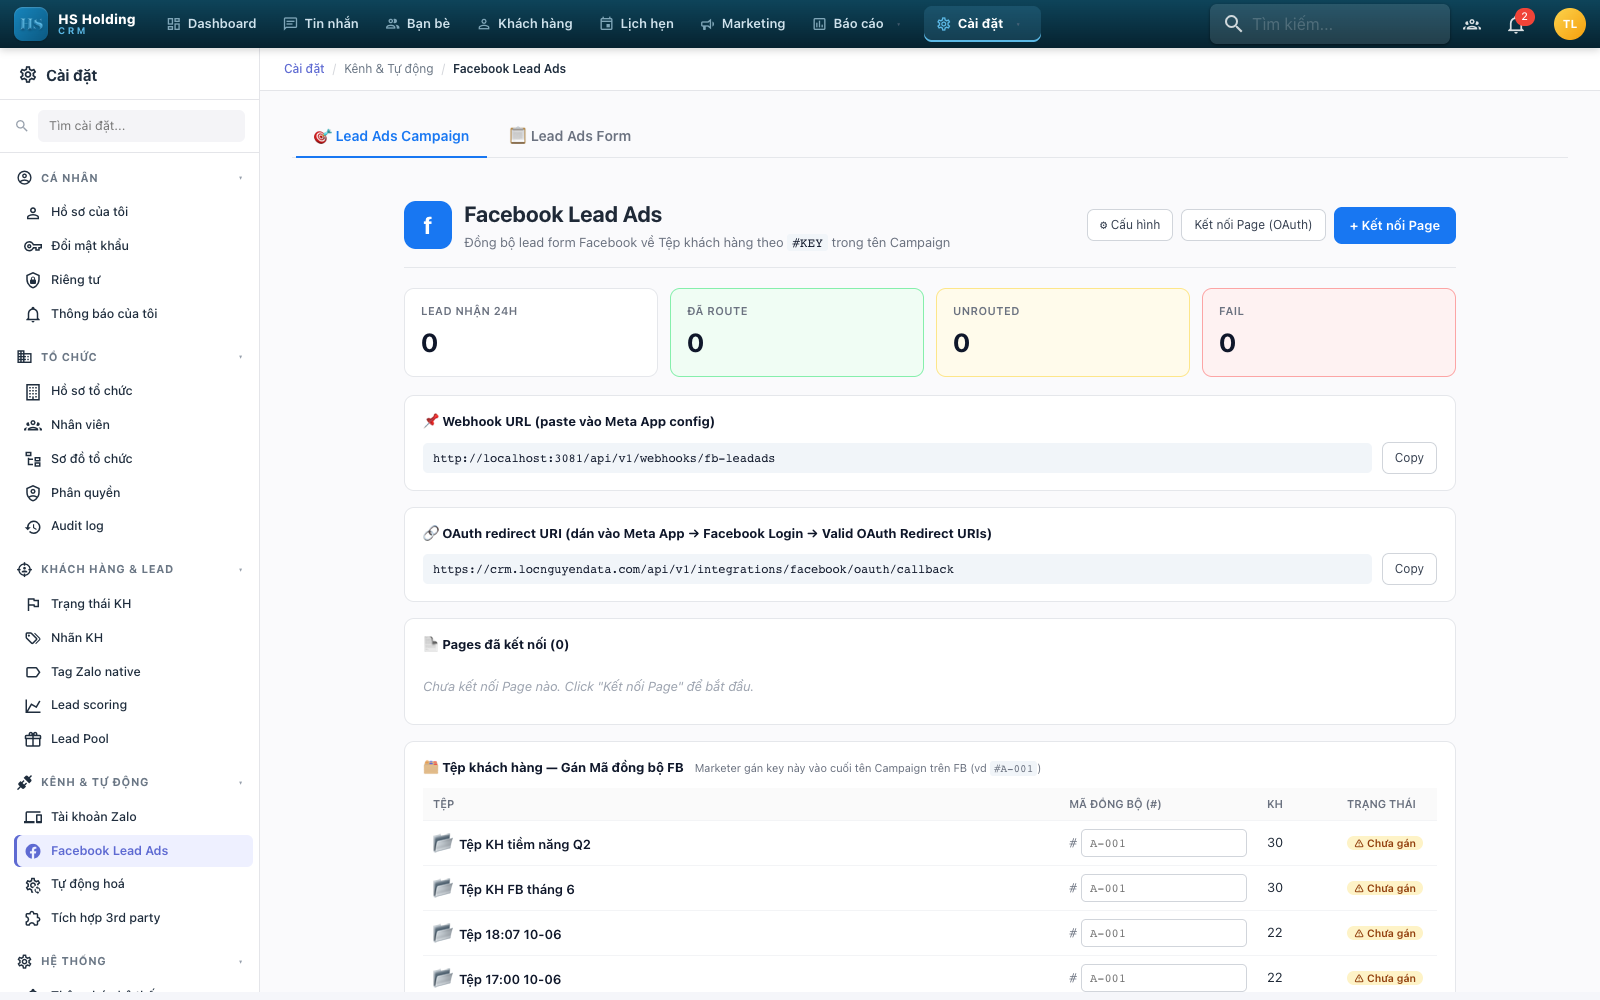Click Chưa gán badge for Tệp KH tiềm năng Q2
Image resolution: width=1600 pixels, height=1000 pixels.
coord(1385,843)
